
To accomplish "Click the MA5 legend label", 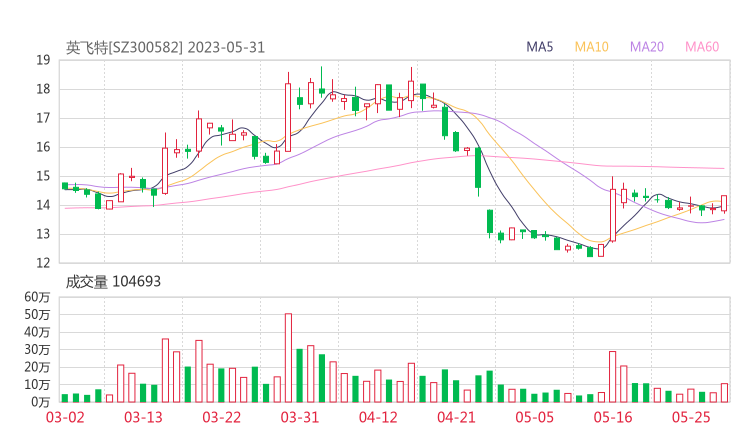I will 539,47.
